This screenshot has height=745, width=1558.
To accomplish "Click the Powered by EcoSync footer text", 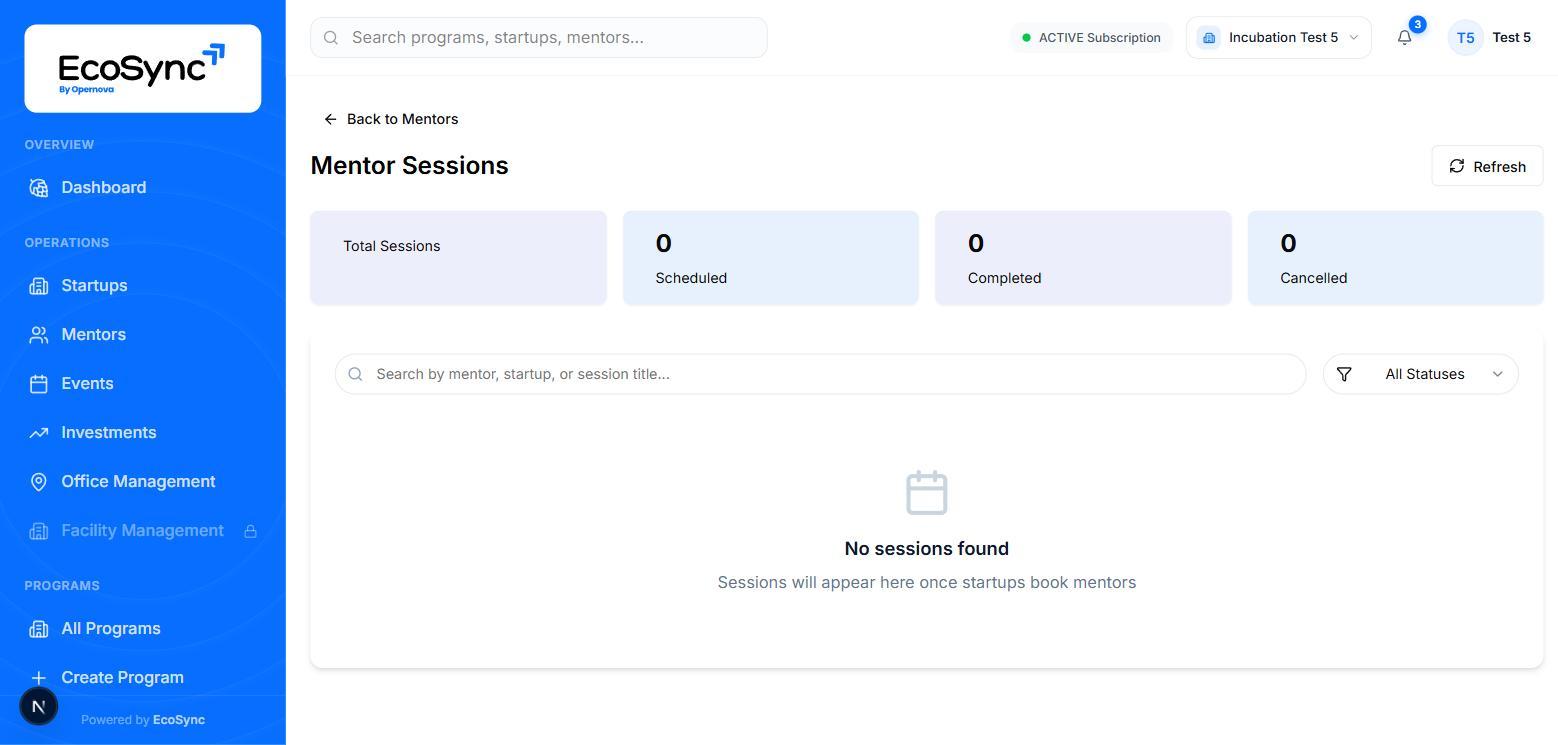I will pos(143,720).
